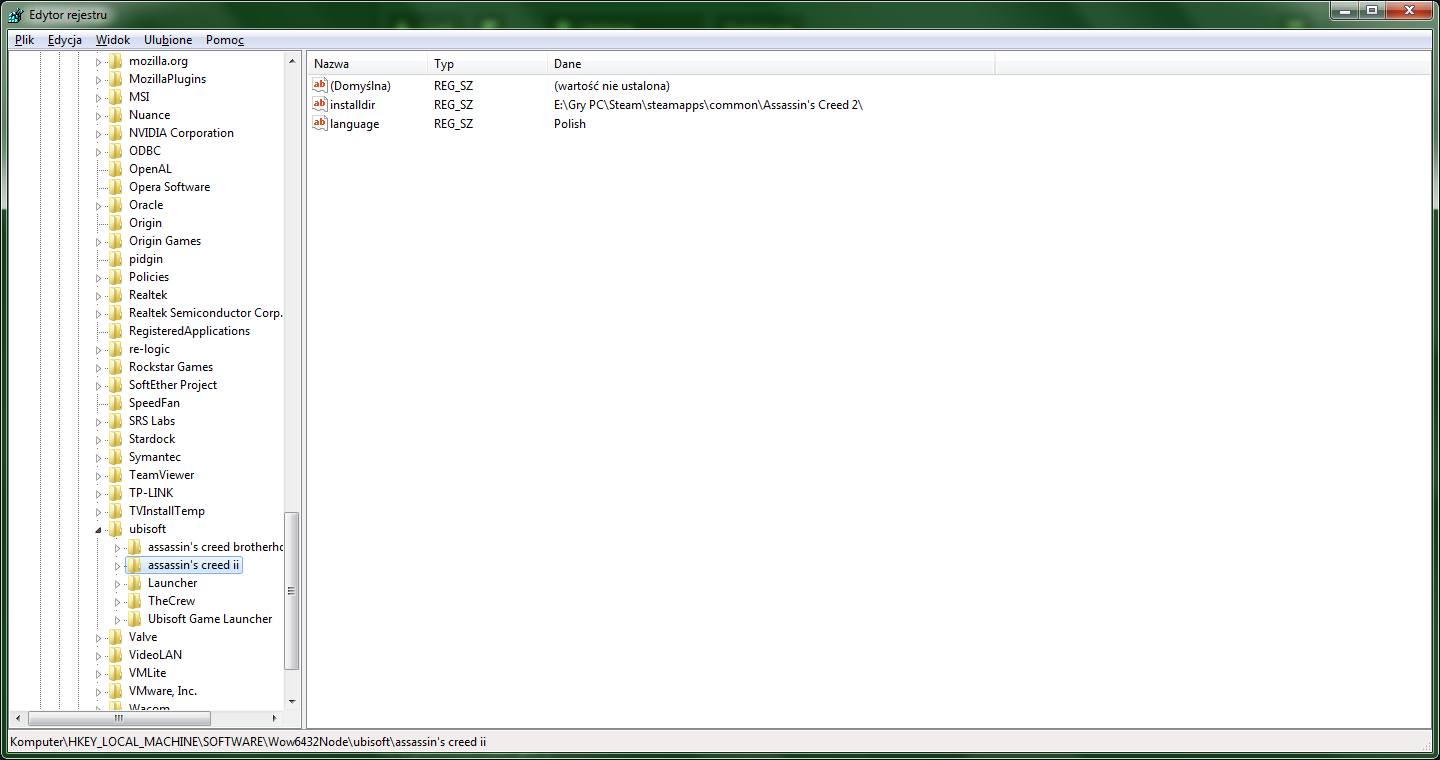1440x760 pixels.
Task: Click the tree vertical scrollbar down arrow
Action: [292, 701]
